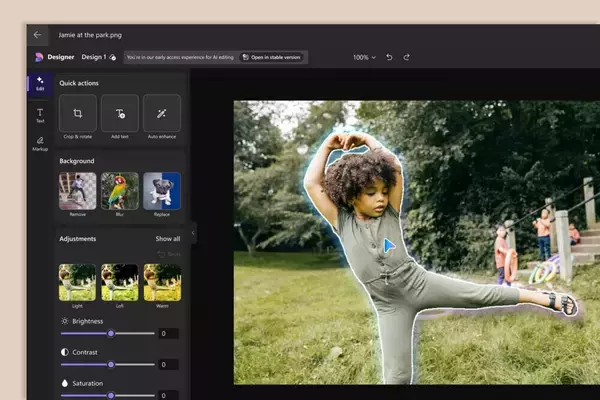The image size is (600, 400).
Task: Choose the Add text quick action
Action: [120, 113]
